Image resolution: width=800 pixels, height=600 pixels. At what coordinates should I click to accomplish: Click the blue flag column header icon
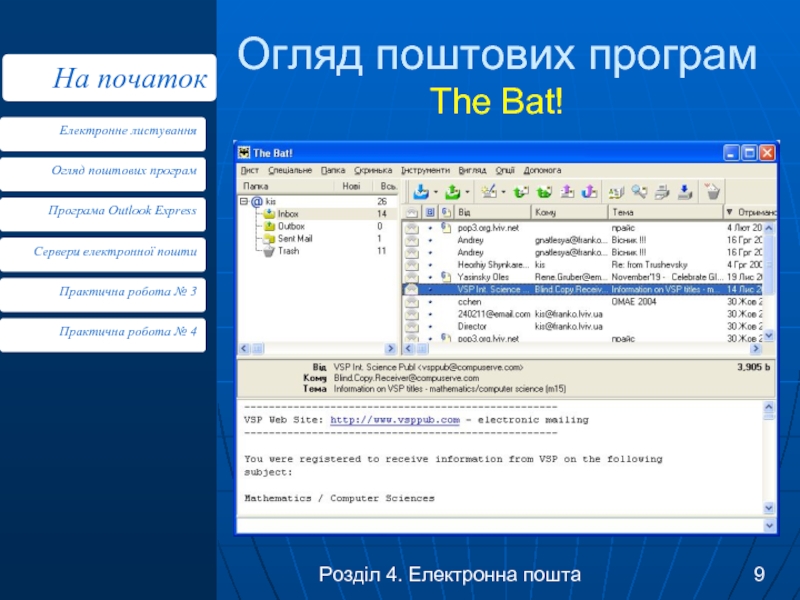tap(430, 212)
